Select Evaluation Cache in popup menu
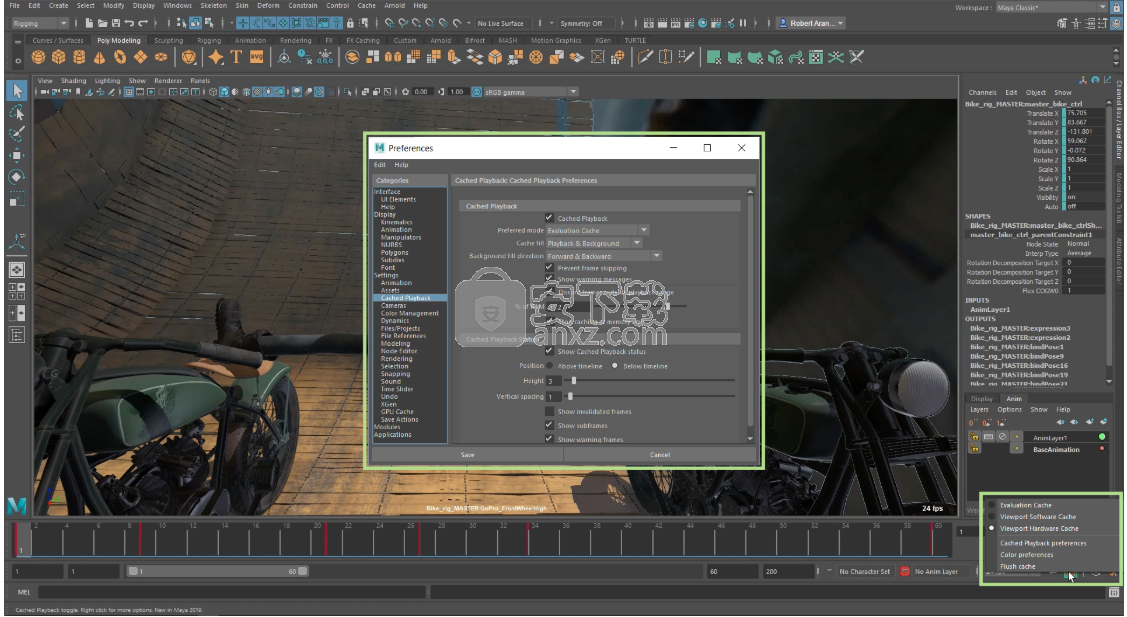Viewport: 1127px width, 617px height. (1025, 505)
